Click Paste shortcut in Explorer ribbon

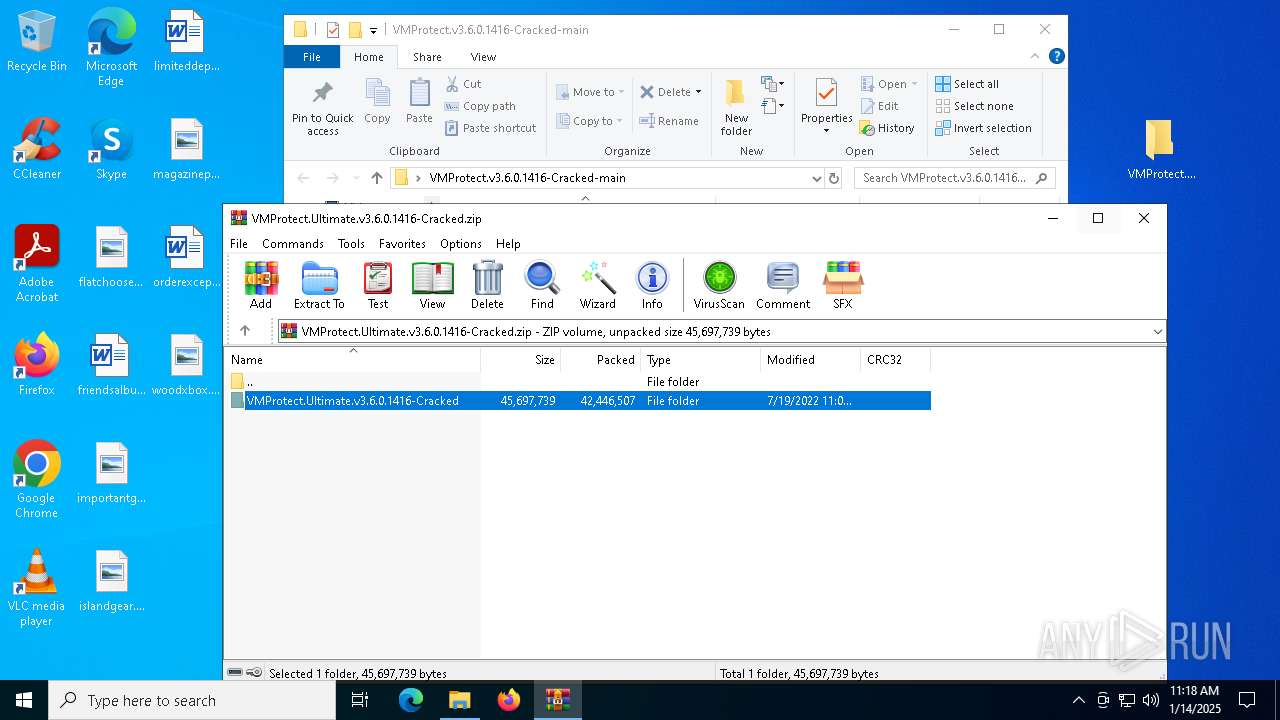tap(491, 128)
